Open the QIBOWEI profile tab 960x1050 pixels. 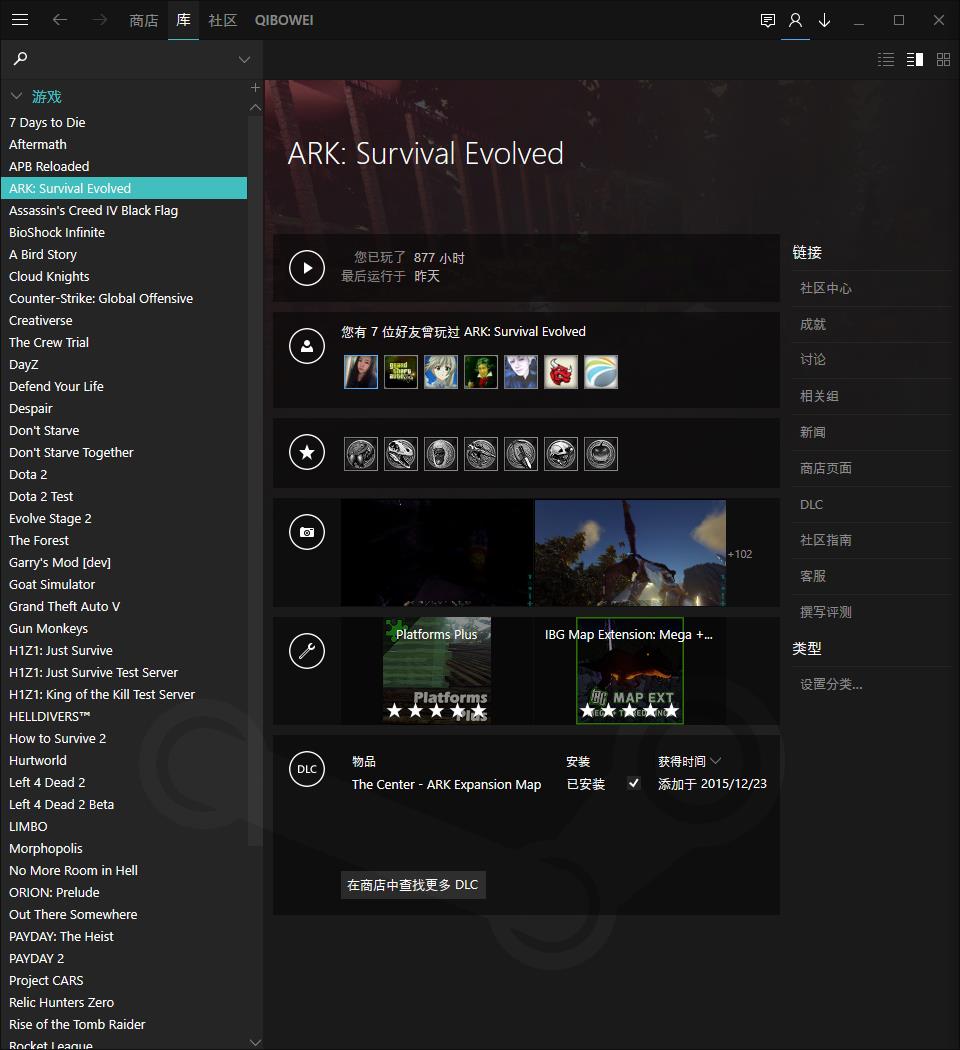point(284,20)
